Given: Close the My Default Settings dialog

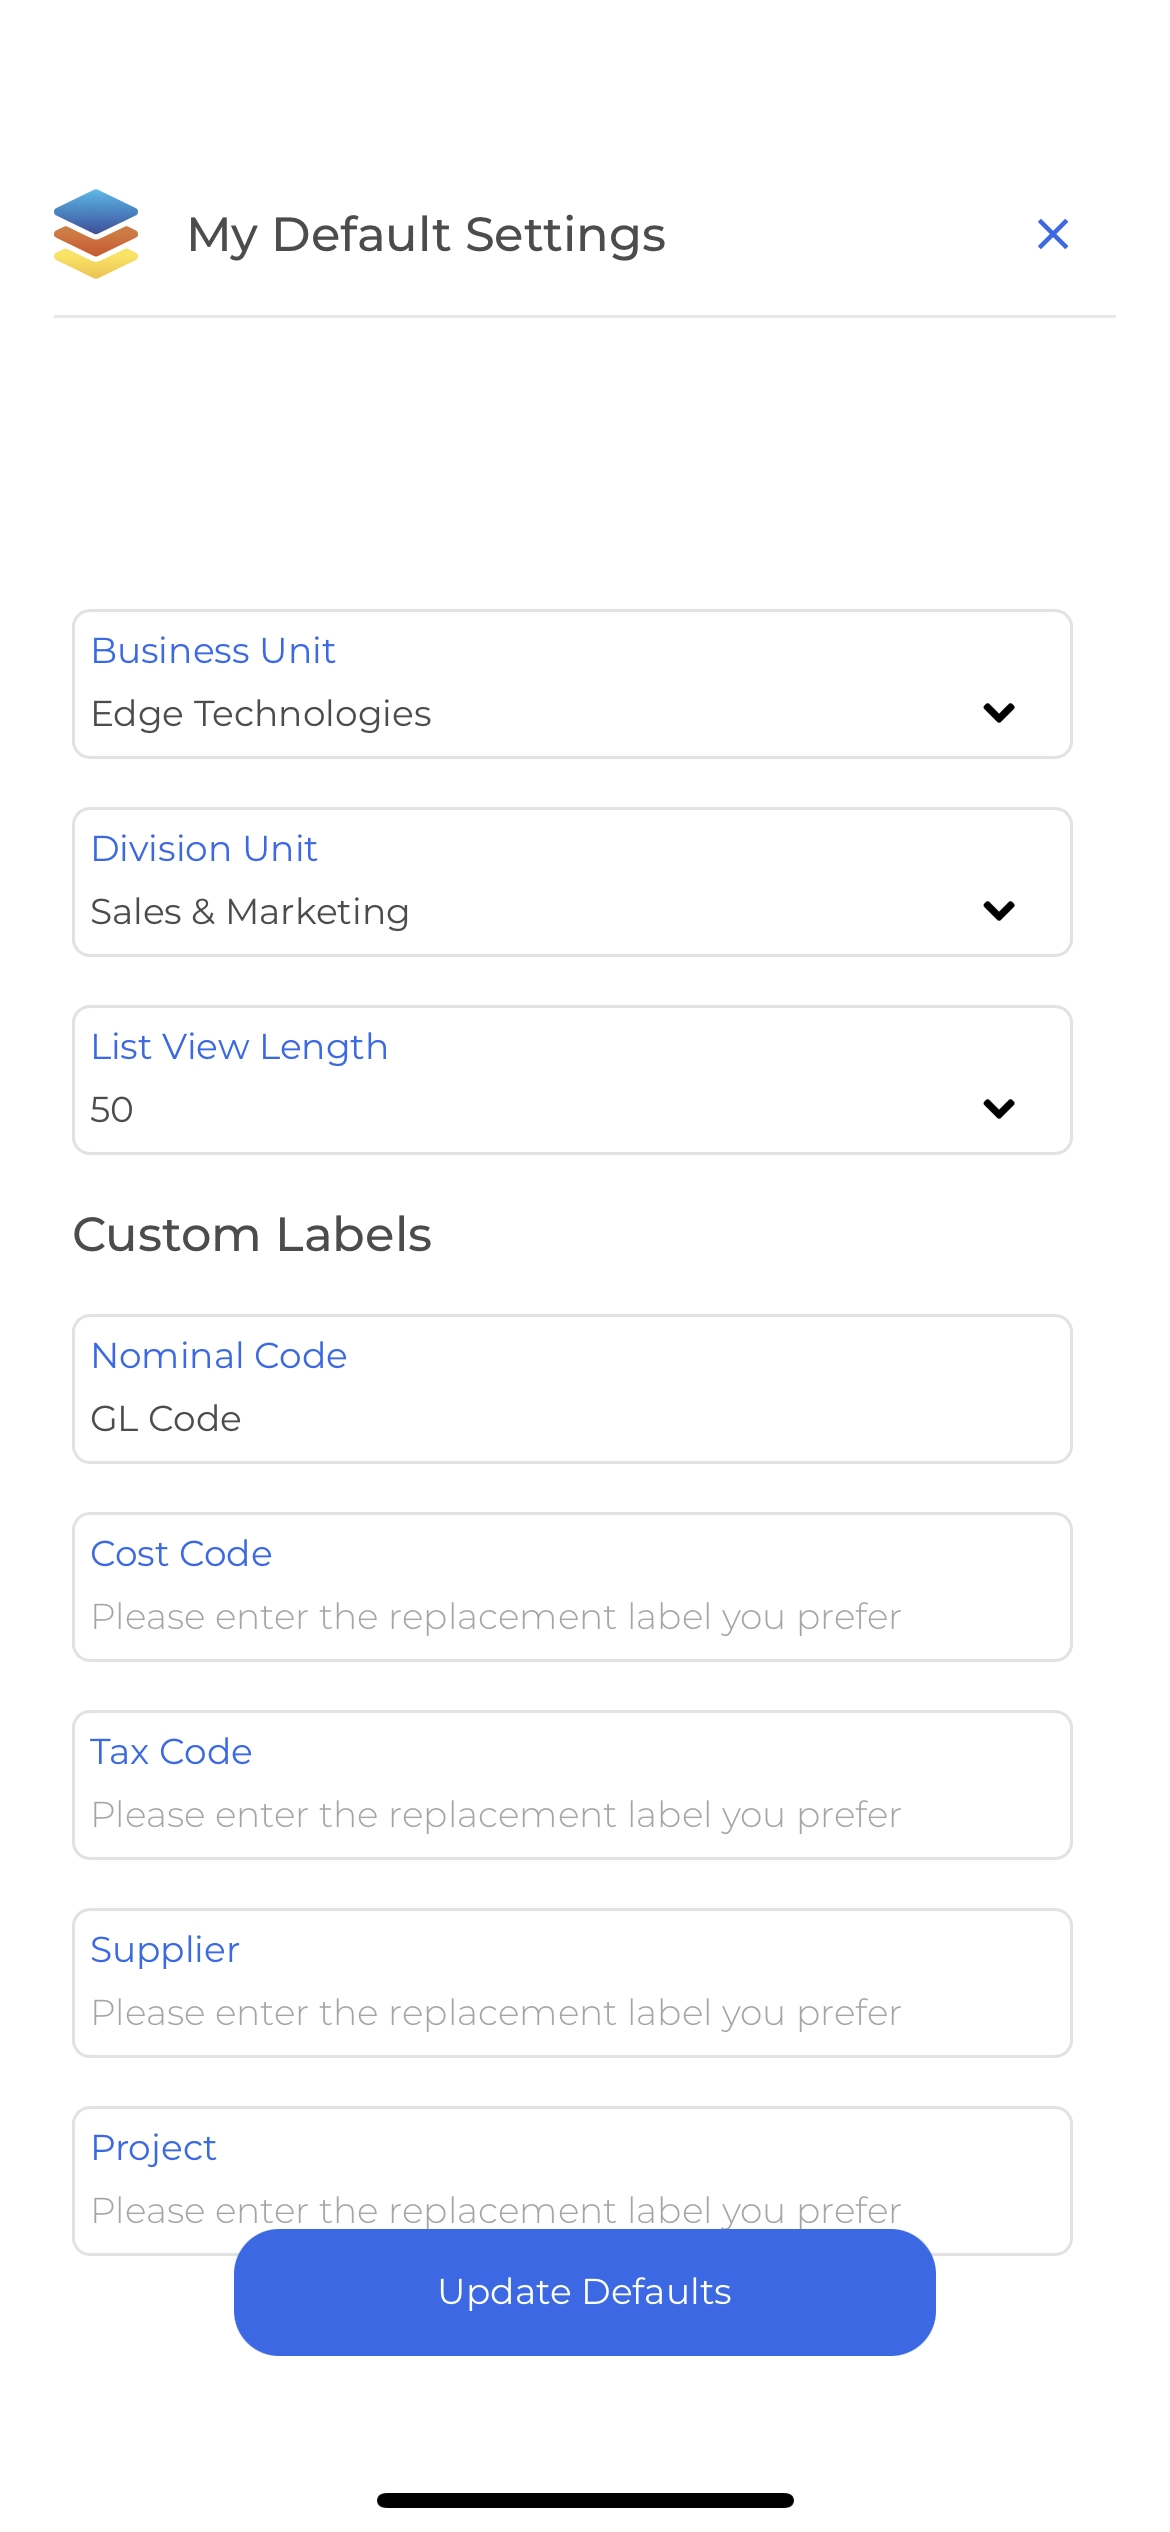Looking at the screenshot, I should click(1053, 234).
